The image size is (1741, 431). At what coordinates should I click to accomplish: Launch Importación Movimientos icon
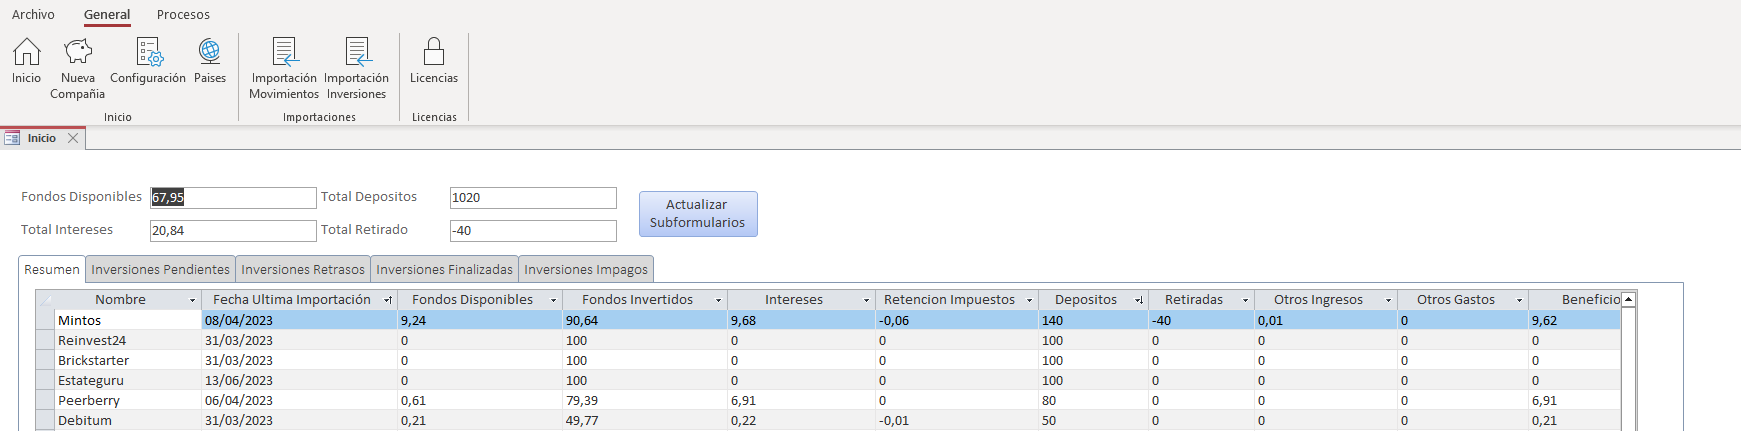coord(284,52)
